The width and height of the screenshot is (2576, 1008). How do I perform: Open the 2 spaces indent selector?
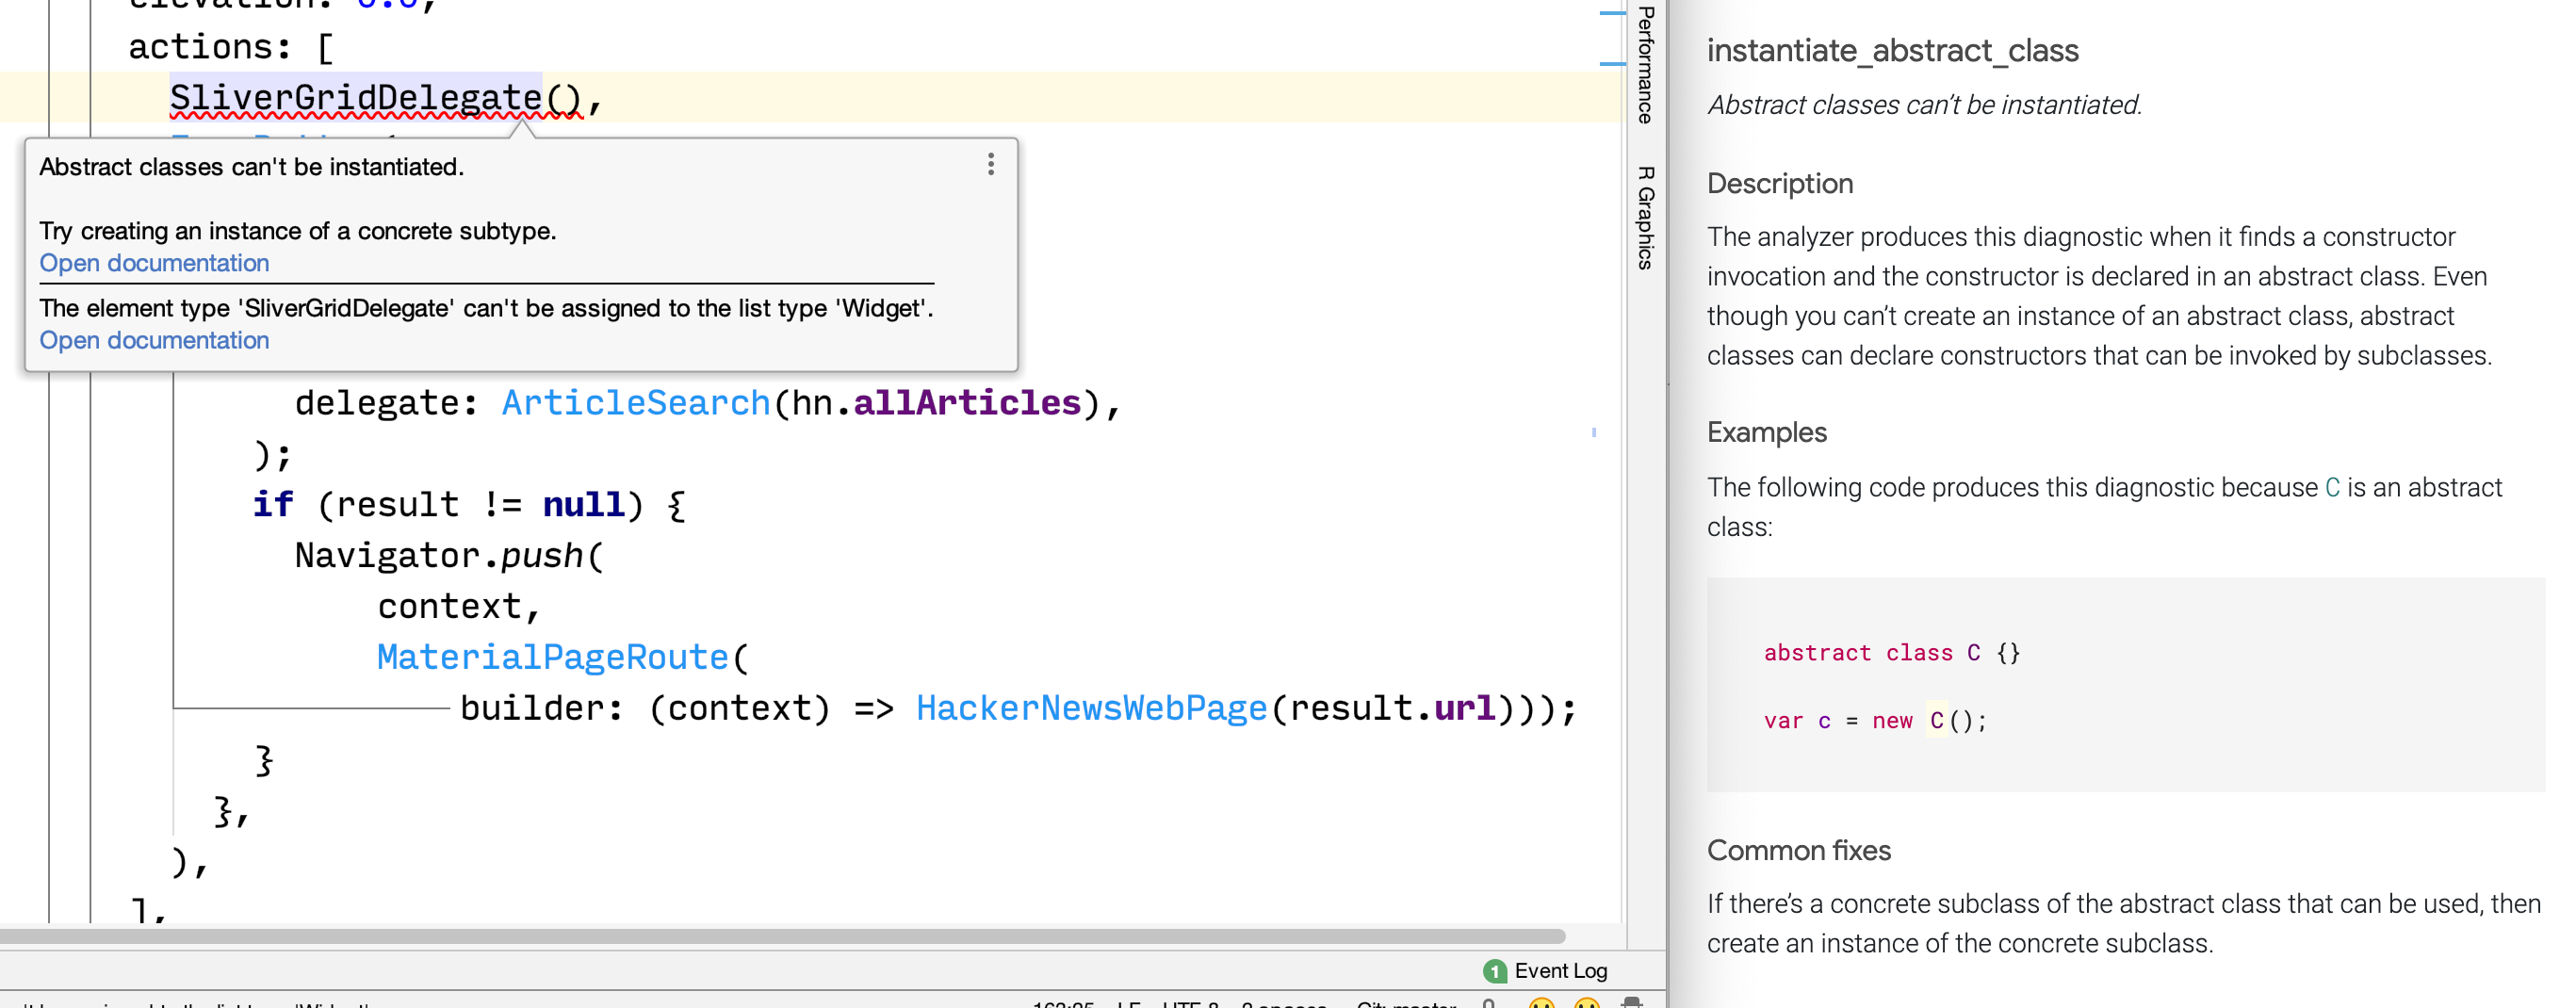point(1283,1003)
